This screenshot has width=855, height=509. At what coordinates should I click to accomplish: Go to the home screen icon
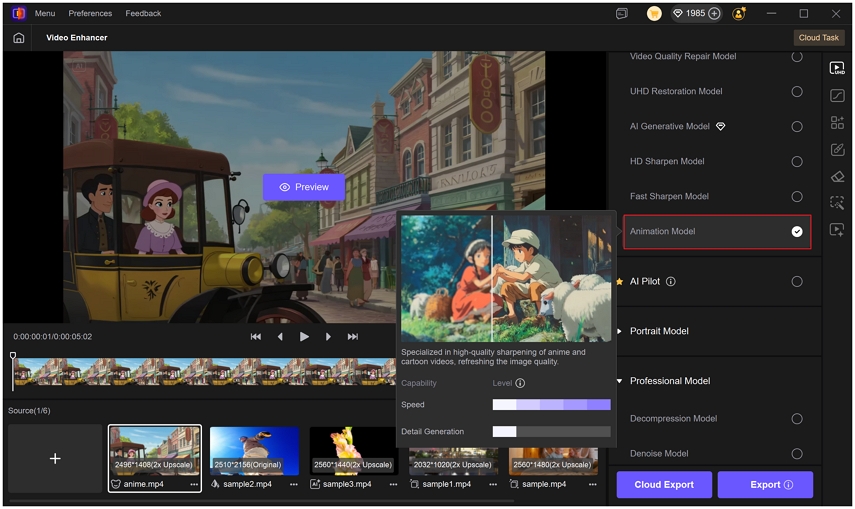coord(19,38)
